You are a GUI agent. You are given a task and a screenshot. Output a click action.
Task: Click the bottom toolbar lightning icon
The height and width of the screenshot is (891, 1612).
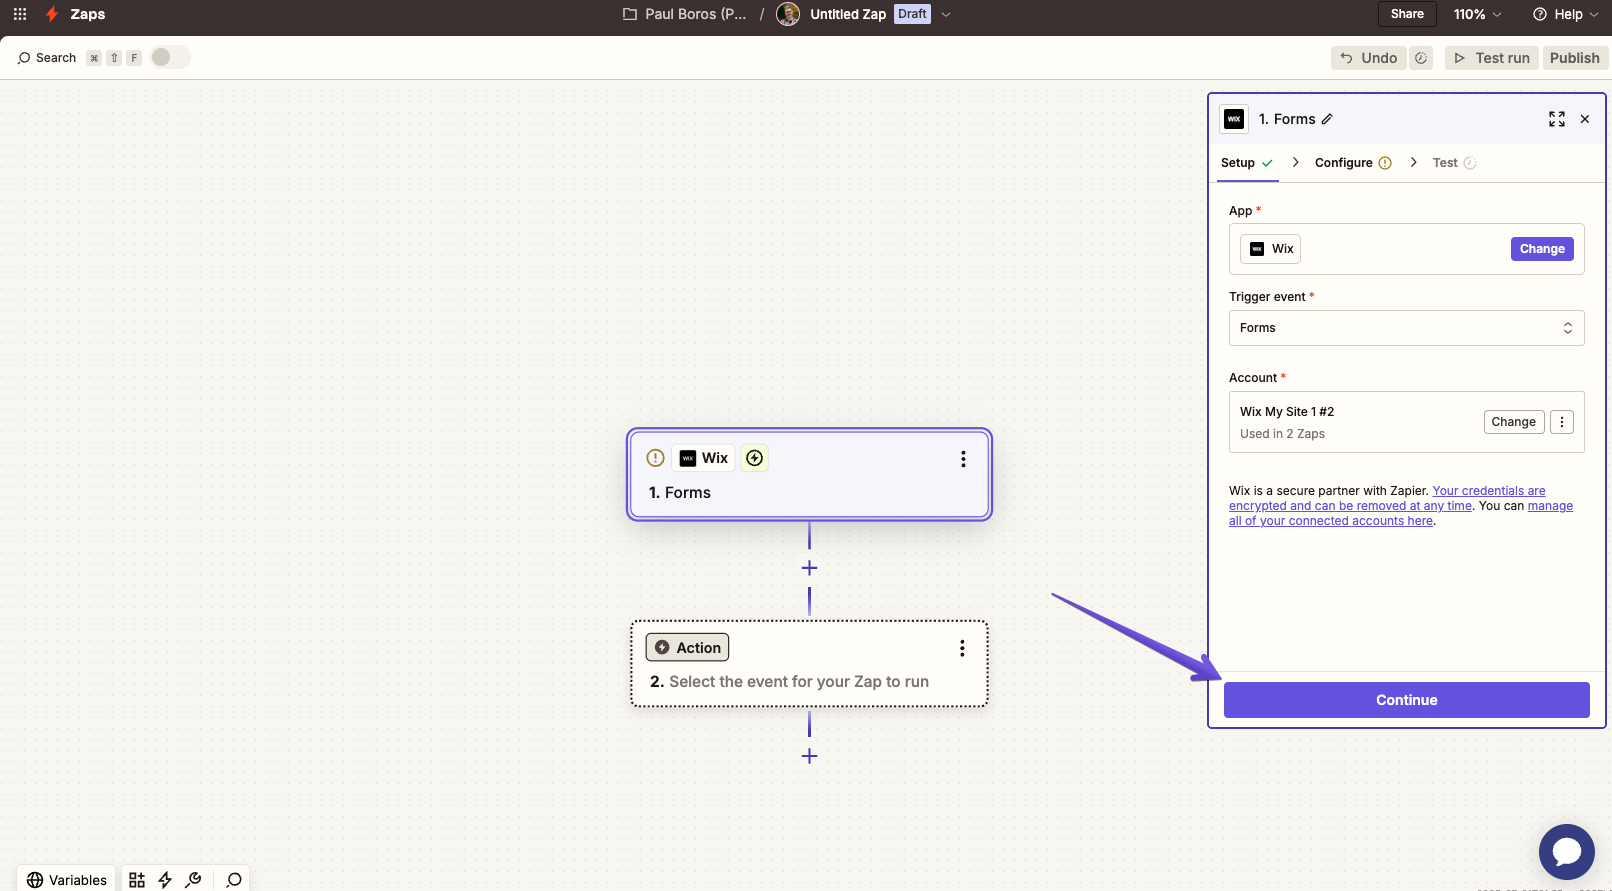click(165, 880)
